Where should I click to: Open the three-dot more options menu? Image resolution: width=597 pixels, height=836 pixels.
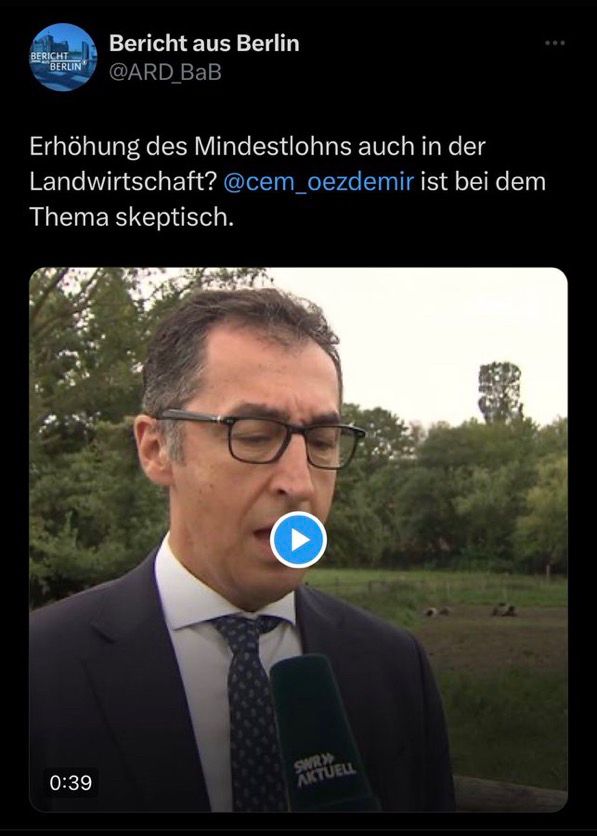pos(554,43)
